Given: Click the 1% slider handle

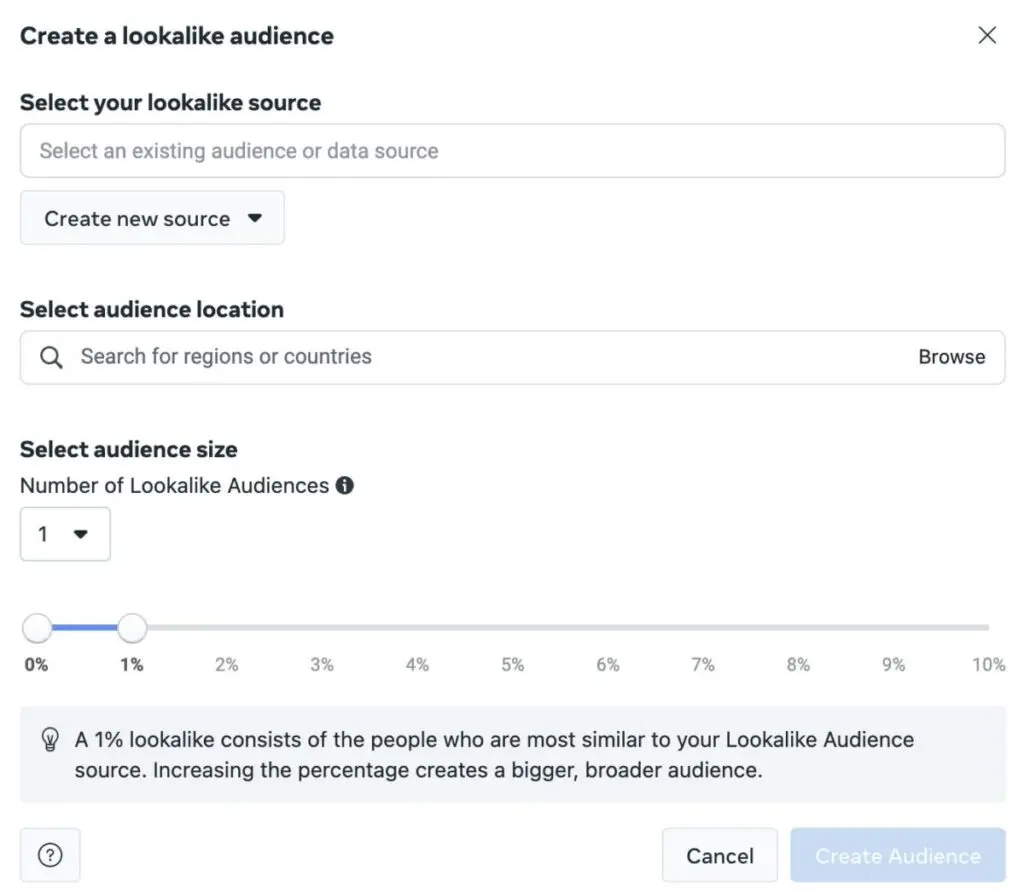Looking at the screenshot, I should [132, 628].
